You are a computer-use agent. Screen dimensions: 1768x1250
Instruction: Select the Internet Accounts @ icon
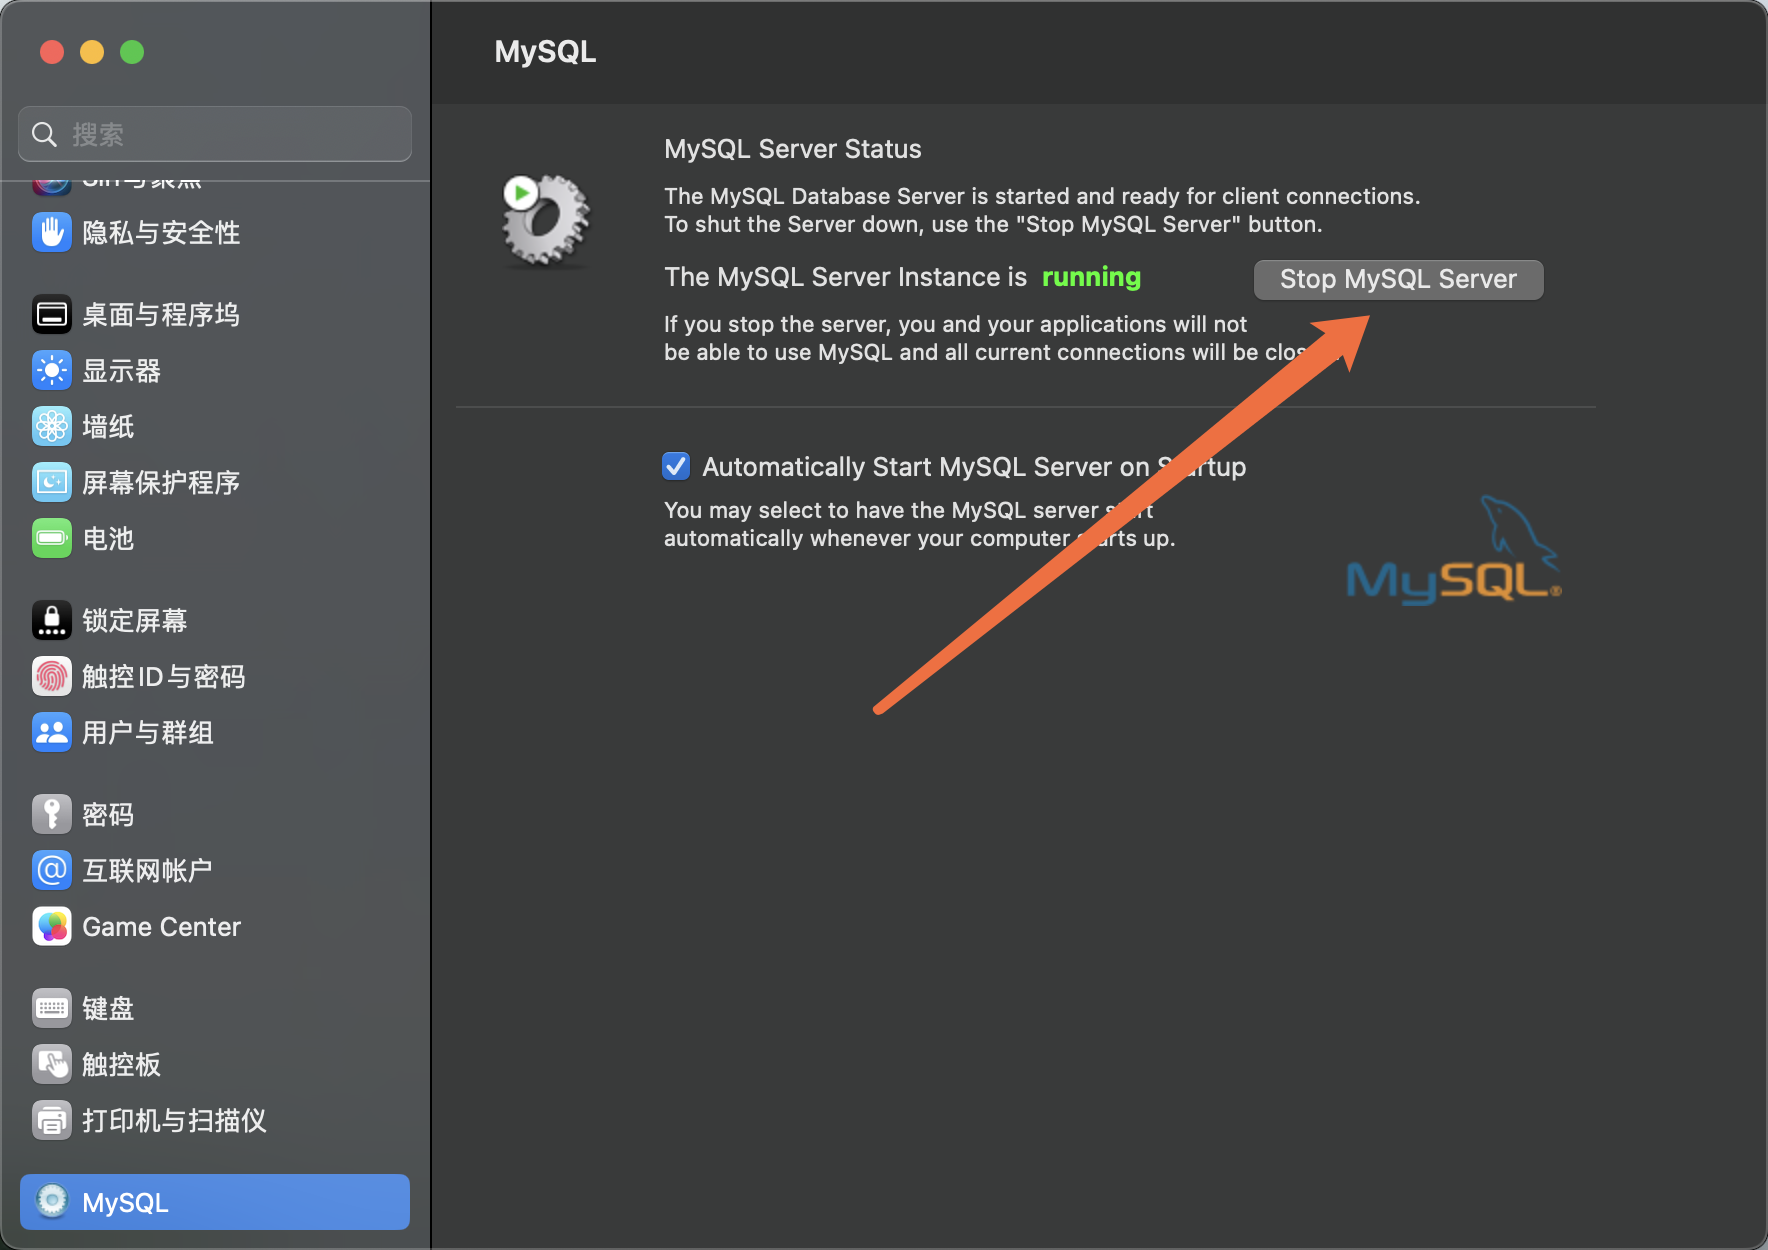(52, 871)
